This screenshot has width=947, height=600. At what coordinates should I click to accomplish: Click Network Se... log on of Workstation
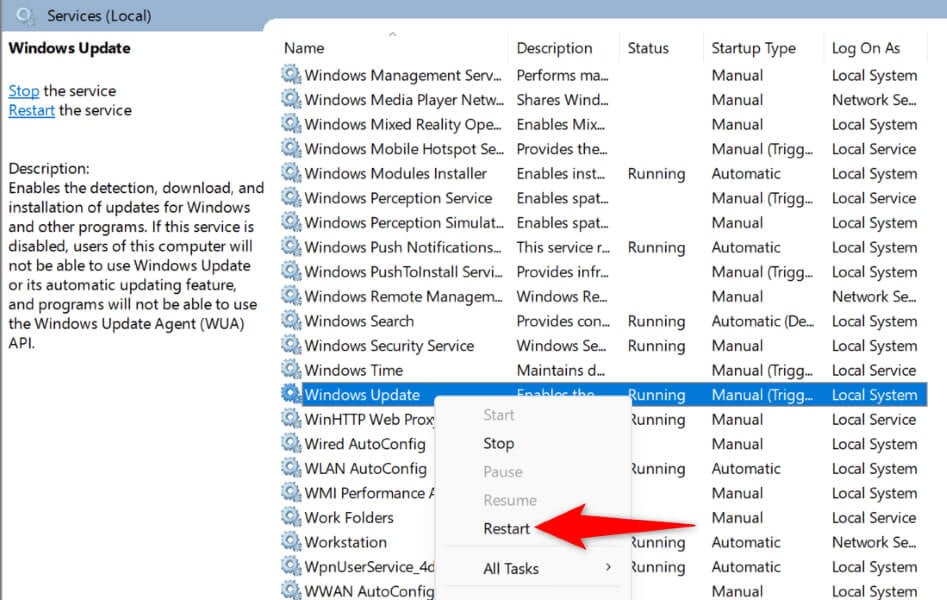(874, 542)
